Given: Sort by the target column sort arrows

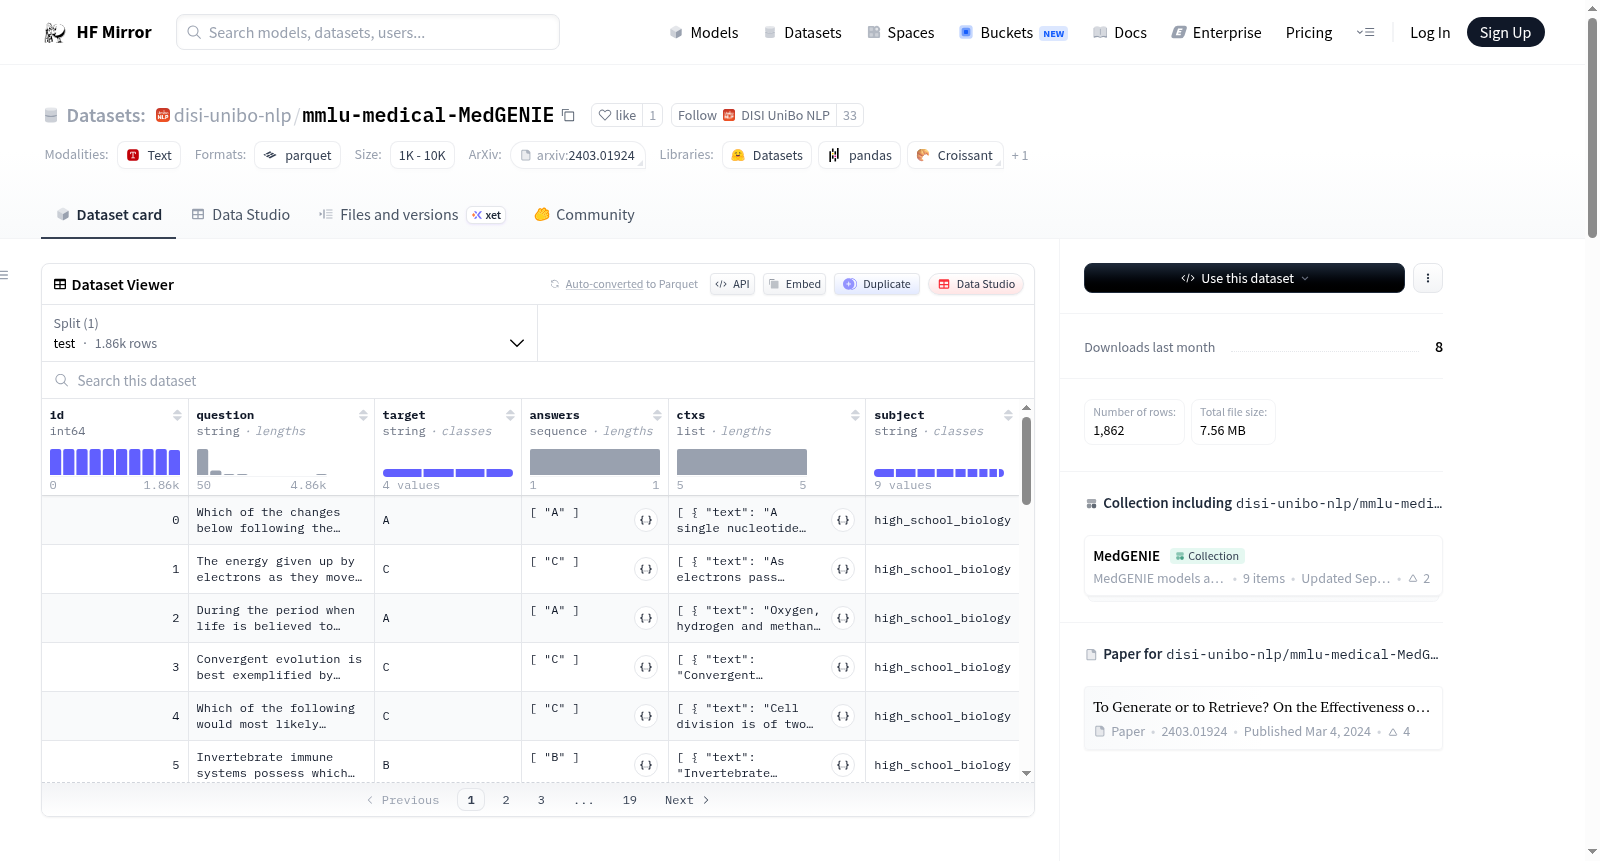Looking at the screenshot, I should (510, 415).
